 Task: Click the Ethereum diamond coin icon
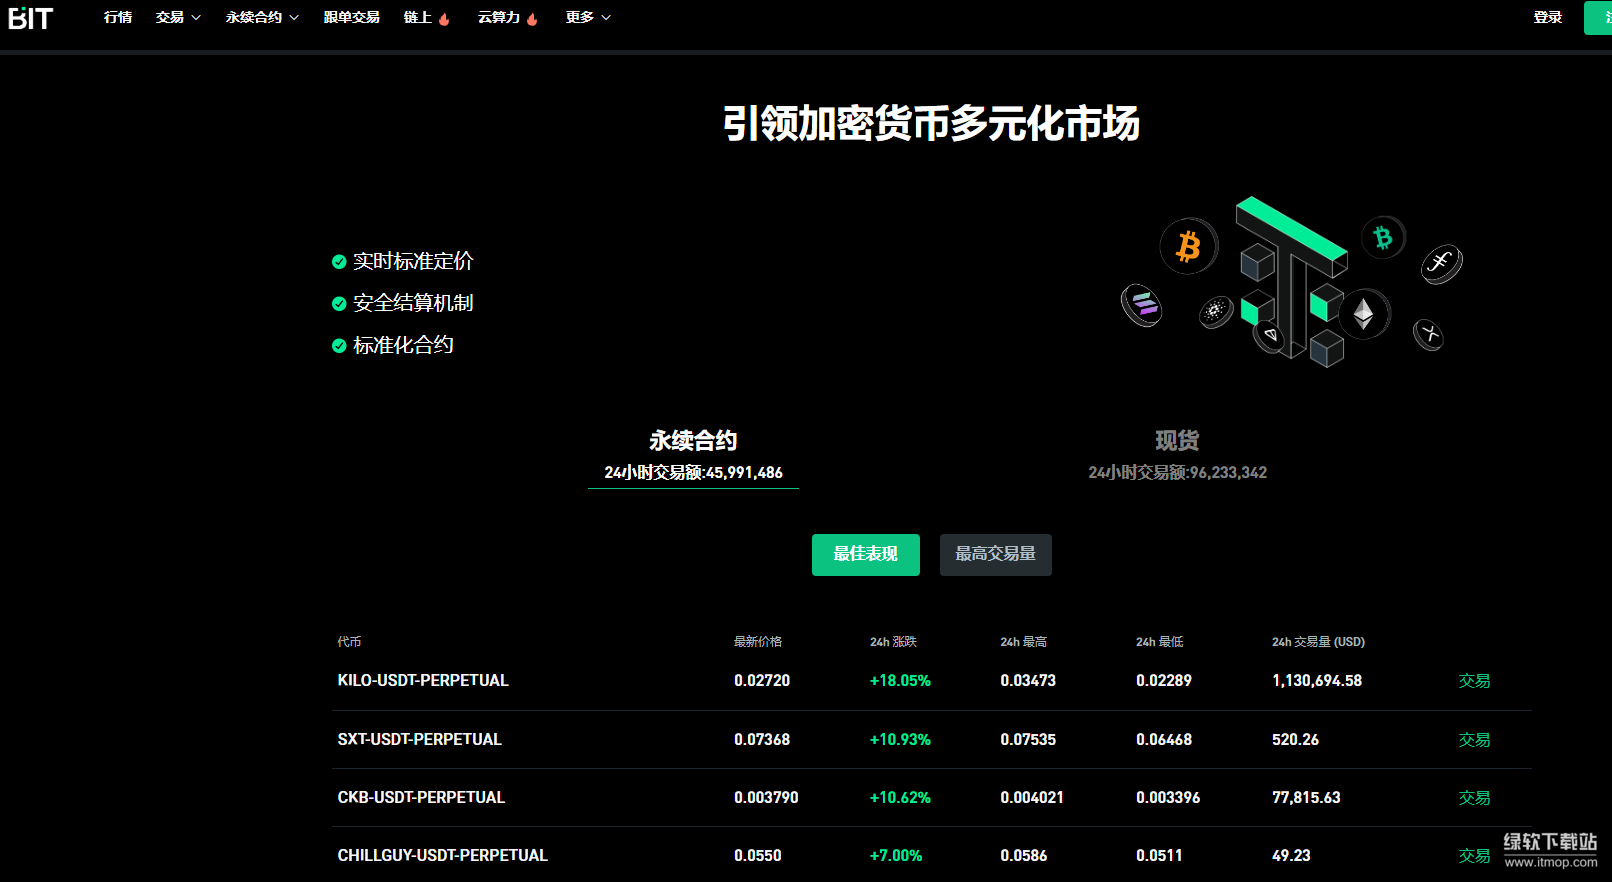1363,315
